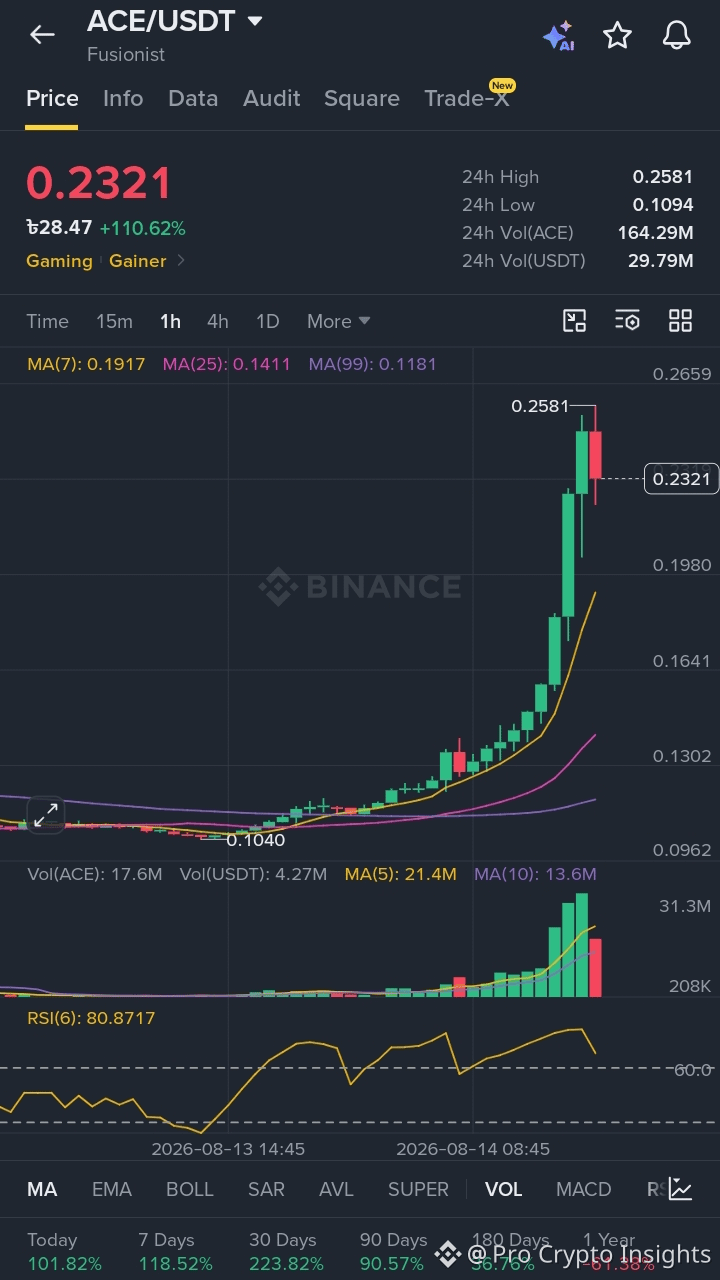Tap the 24h Vol(USDT) 29.79M value
720x1280 pixels.
pos(659,261)
